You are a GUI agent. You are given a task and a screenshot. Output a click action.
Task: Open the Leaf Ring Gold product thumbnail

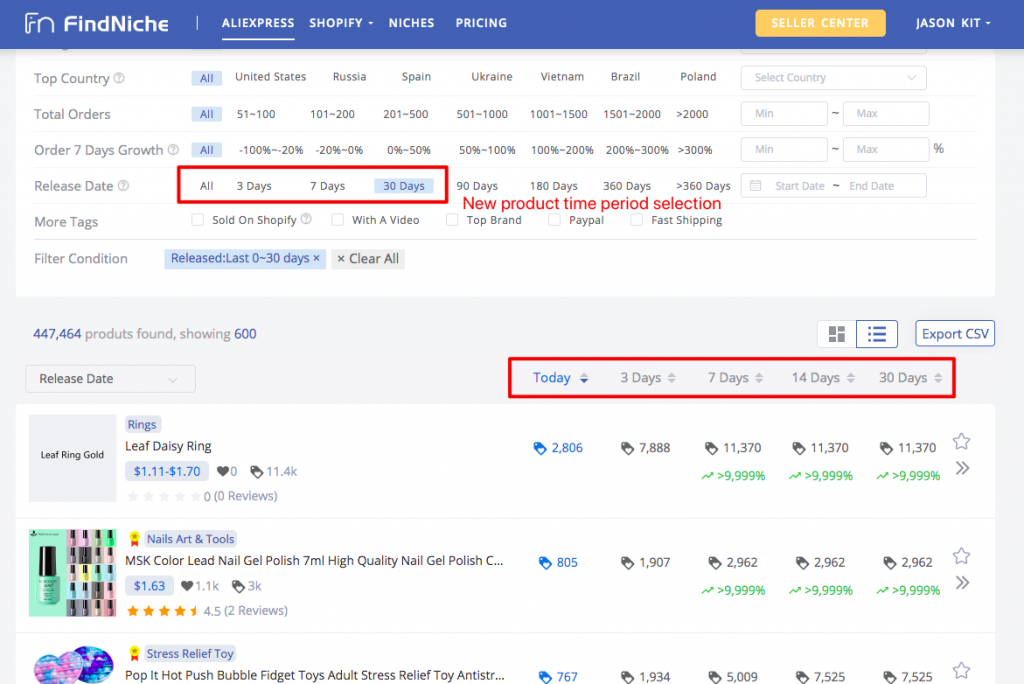(x=72, y=458)
